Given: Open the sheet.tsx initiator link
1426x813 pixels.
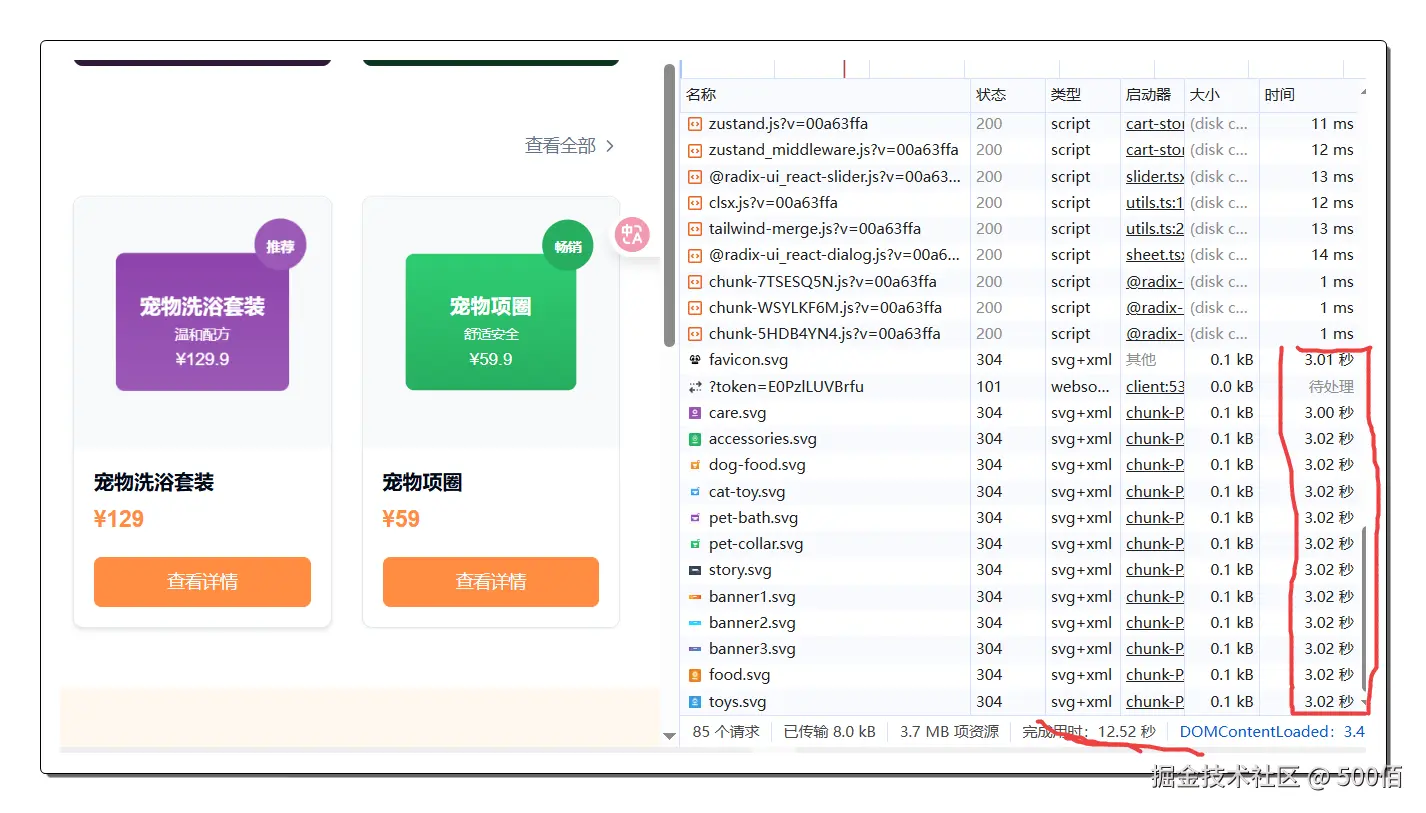Looking at the screenshot, I should (x=1155, y=255).
